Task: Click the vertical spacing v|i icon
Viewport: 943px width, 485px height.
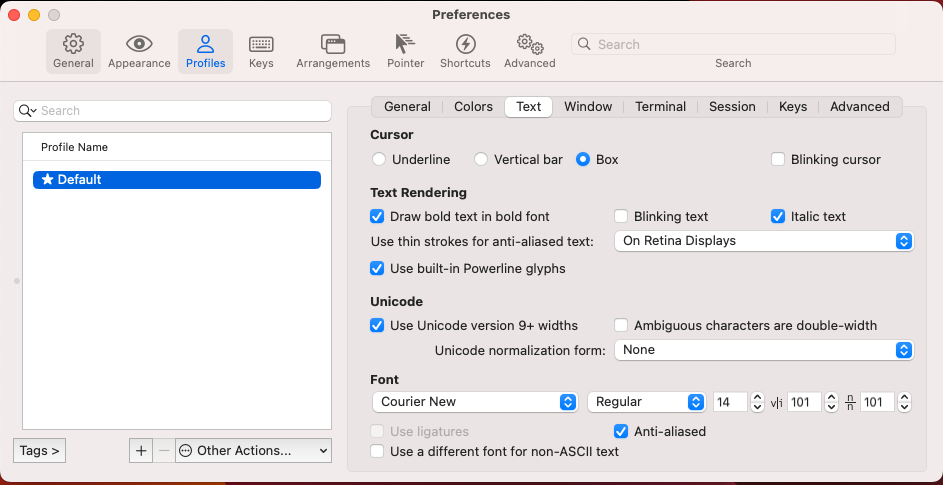Action: pos(776,402)
